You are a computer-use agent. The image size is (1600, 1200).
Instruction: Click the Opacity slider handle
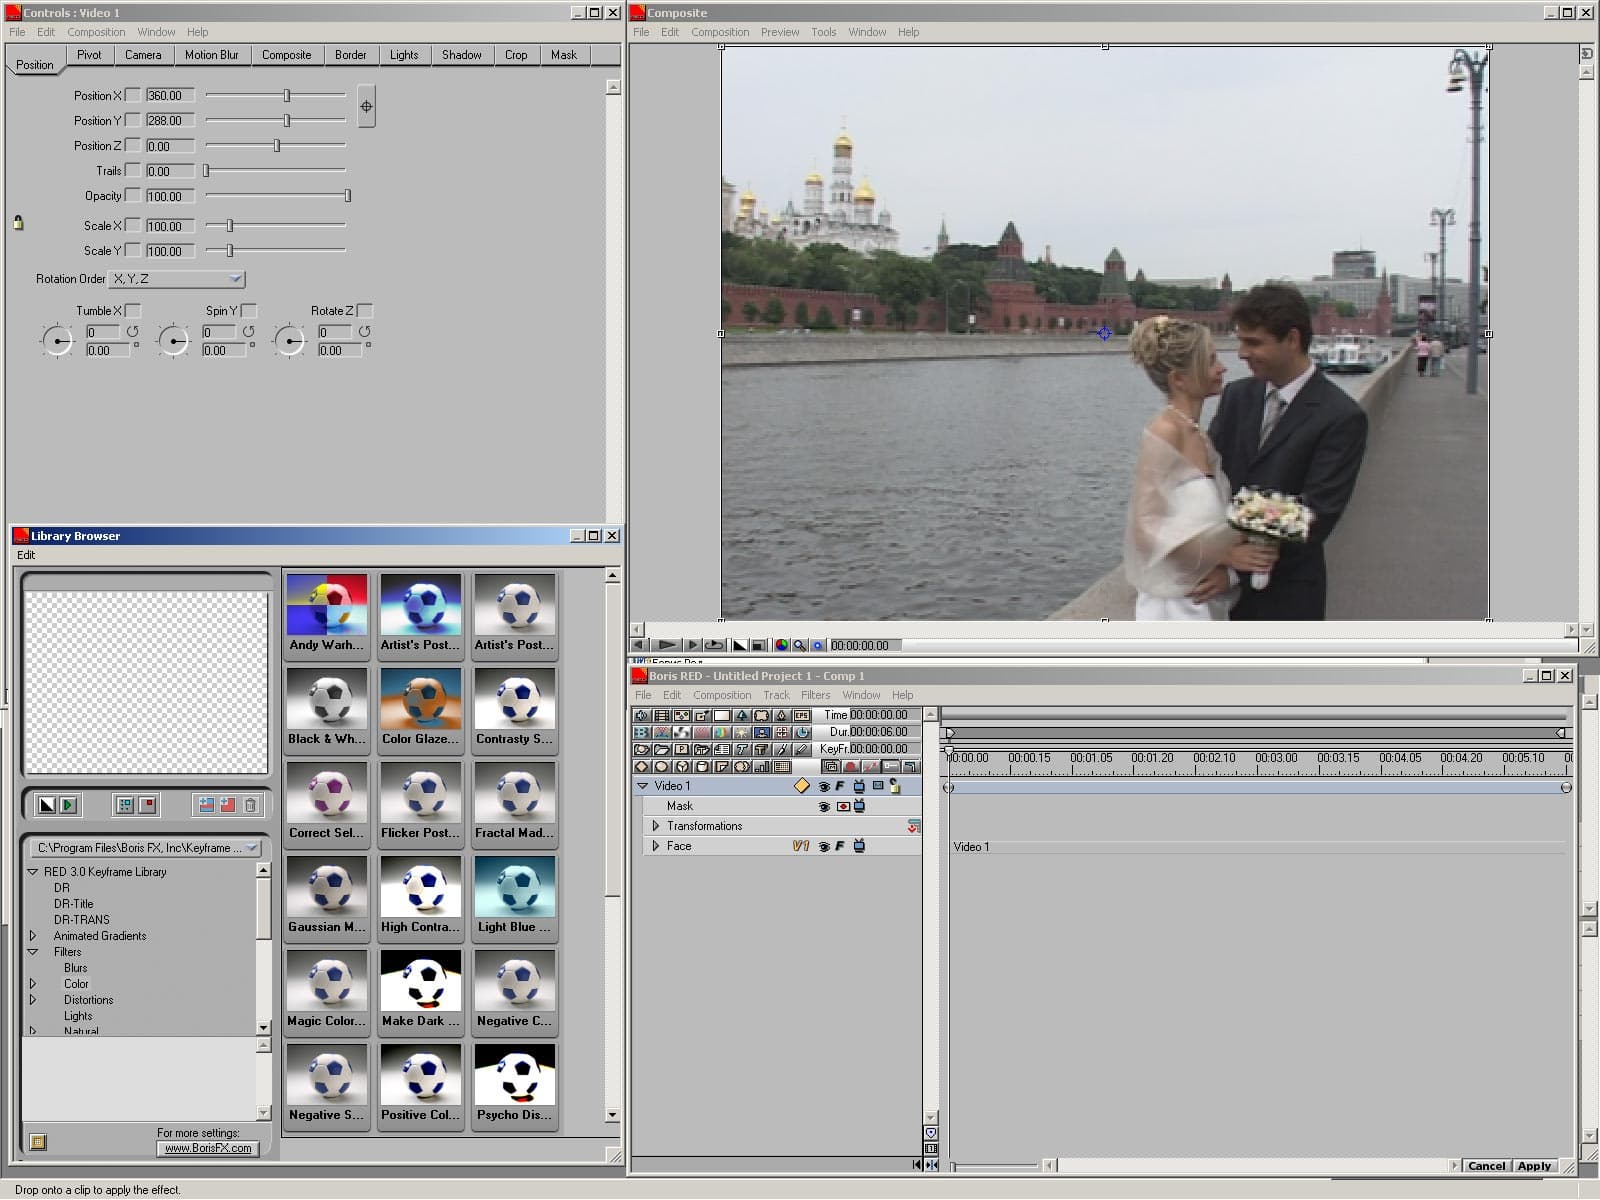pos(347,196)
